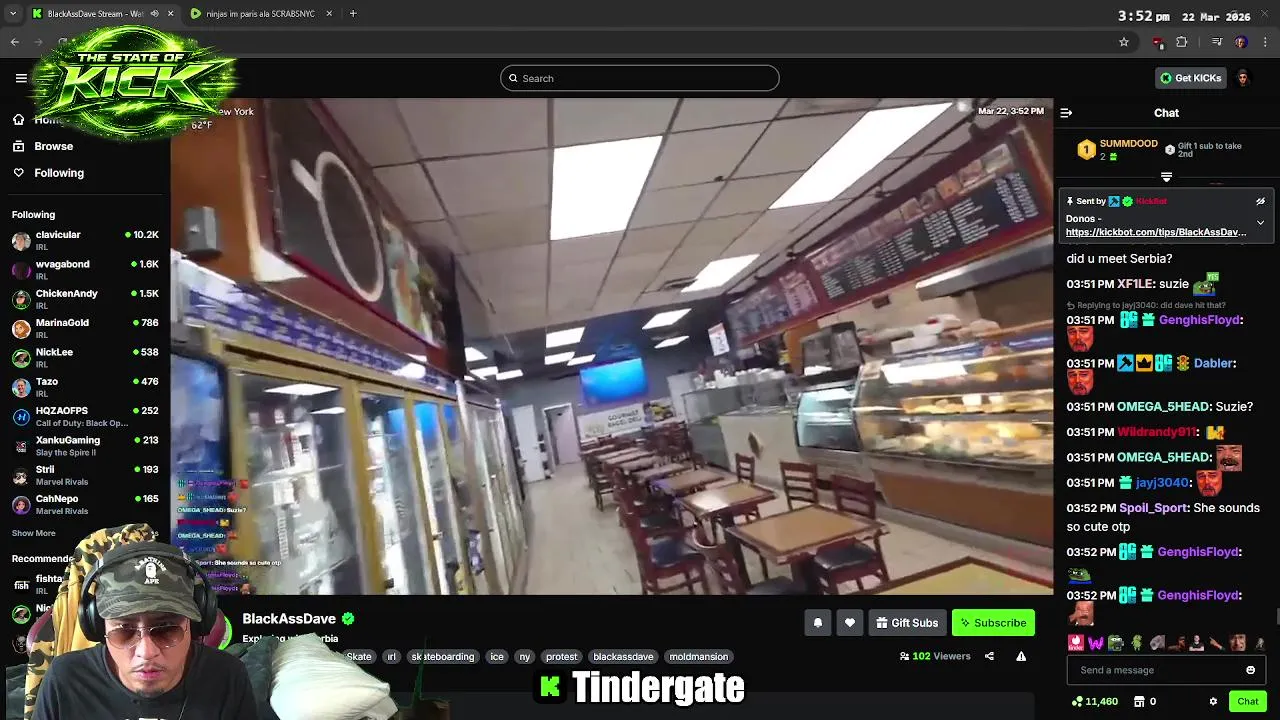
Task: Click the heart follow button under stream
Action: click(x=849, y=623)
